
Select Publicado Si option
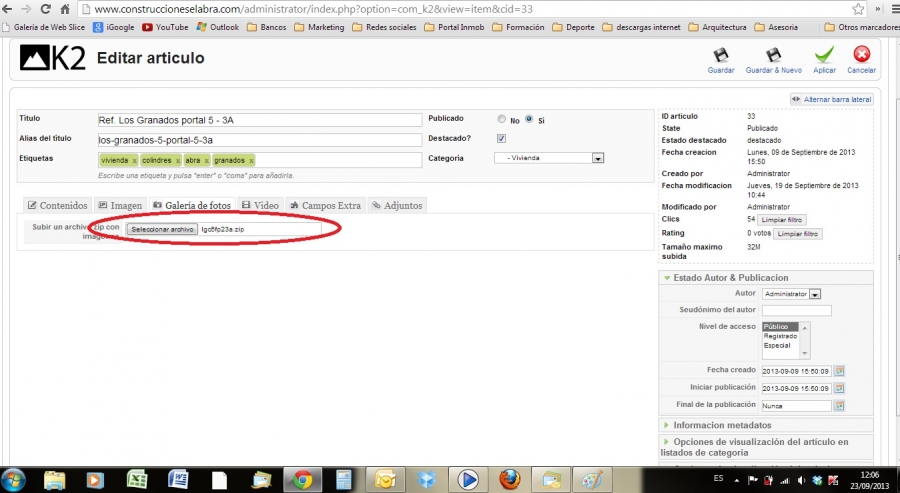[x=529, y=119]
